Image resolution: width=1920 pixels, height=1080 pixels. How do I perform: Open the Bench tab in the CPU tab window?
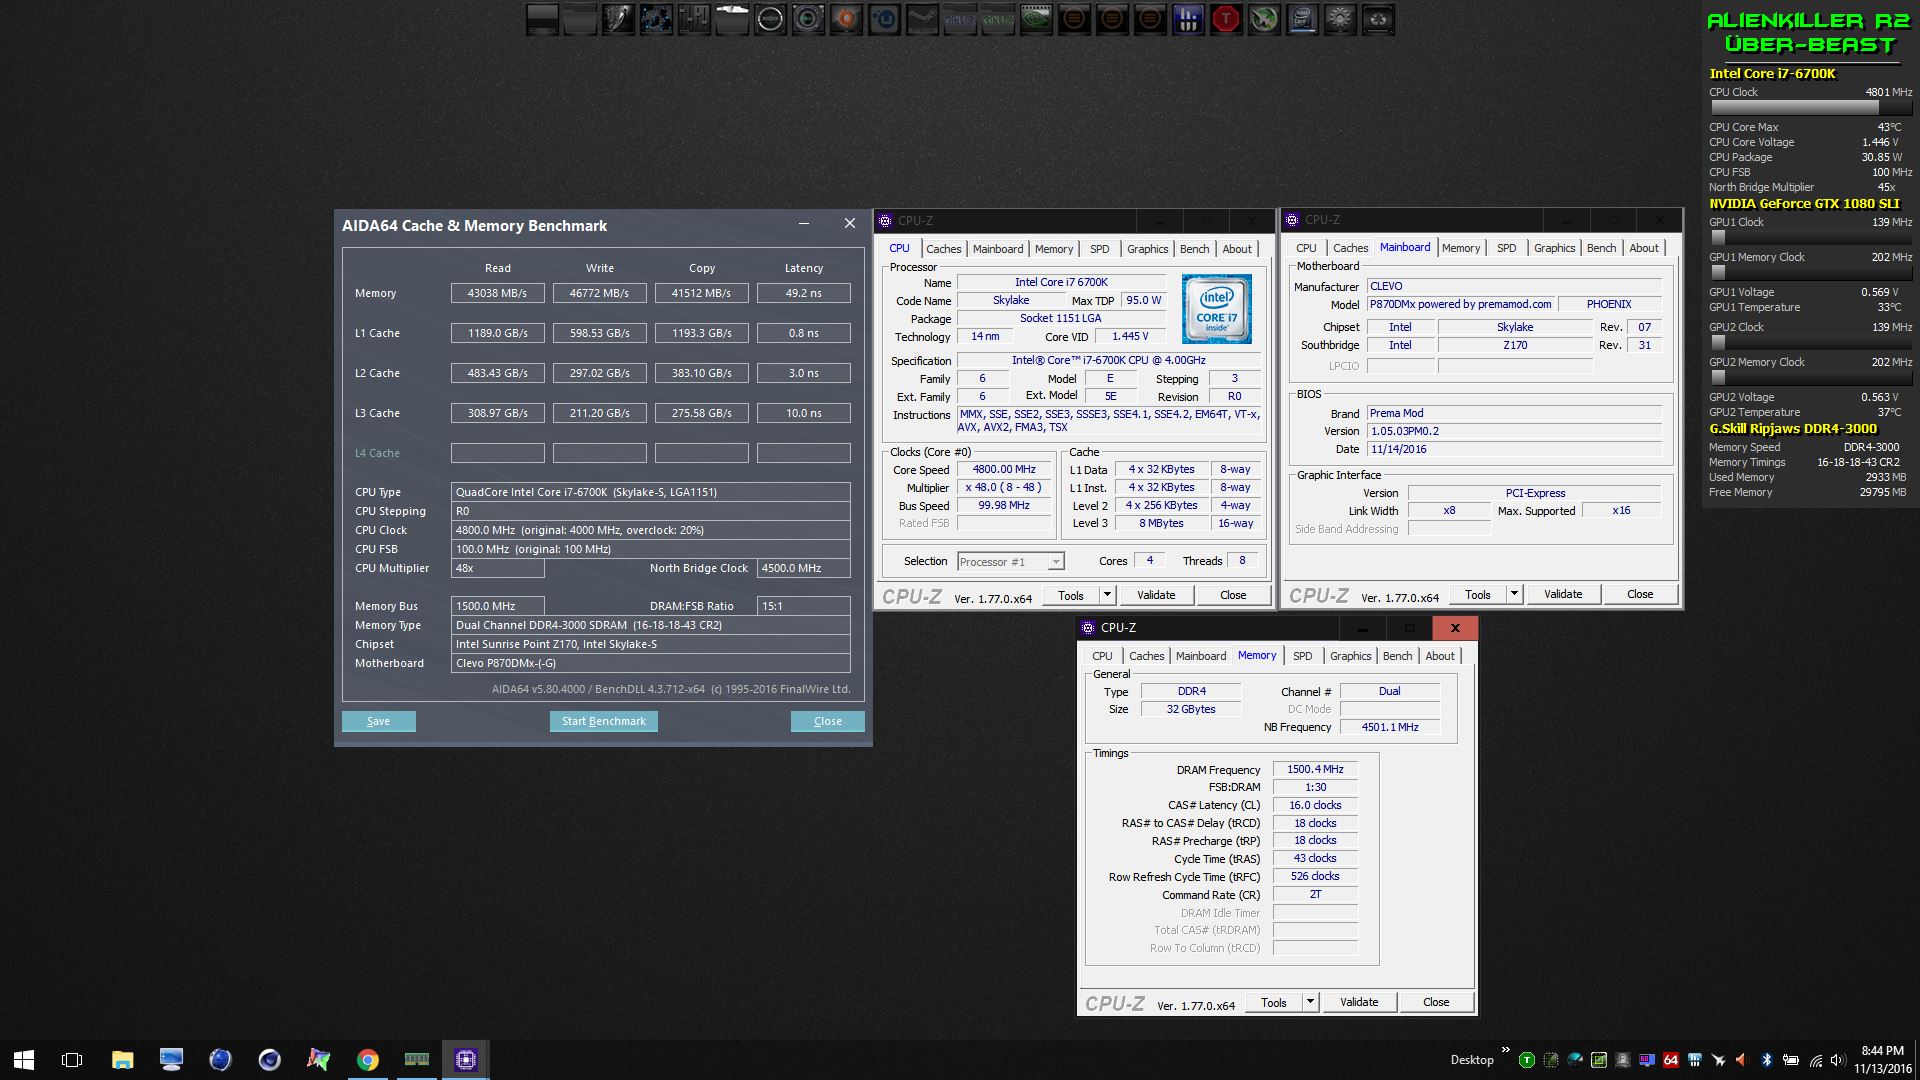tap(1194, 249)
